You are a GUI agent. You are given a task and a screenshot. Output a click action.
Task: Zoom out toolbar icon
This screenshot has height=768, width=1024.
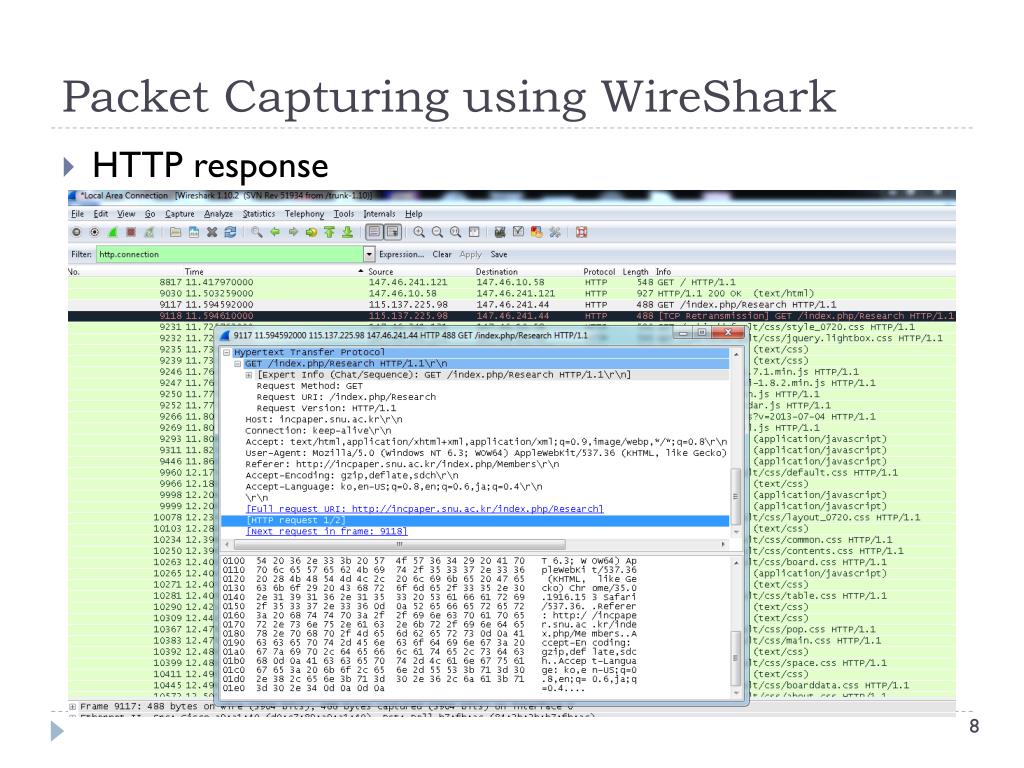point(437,232)
